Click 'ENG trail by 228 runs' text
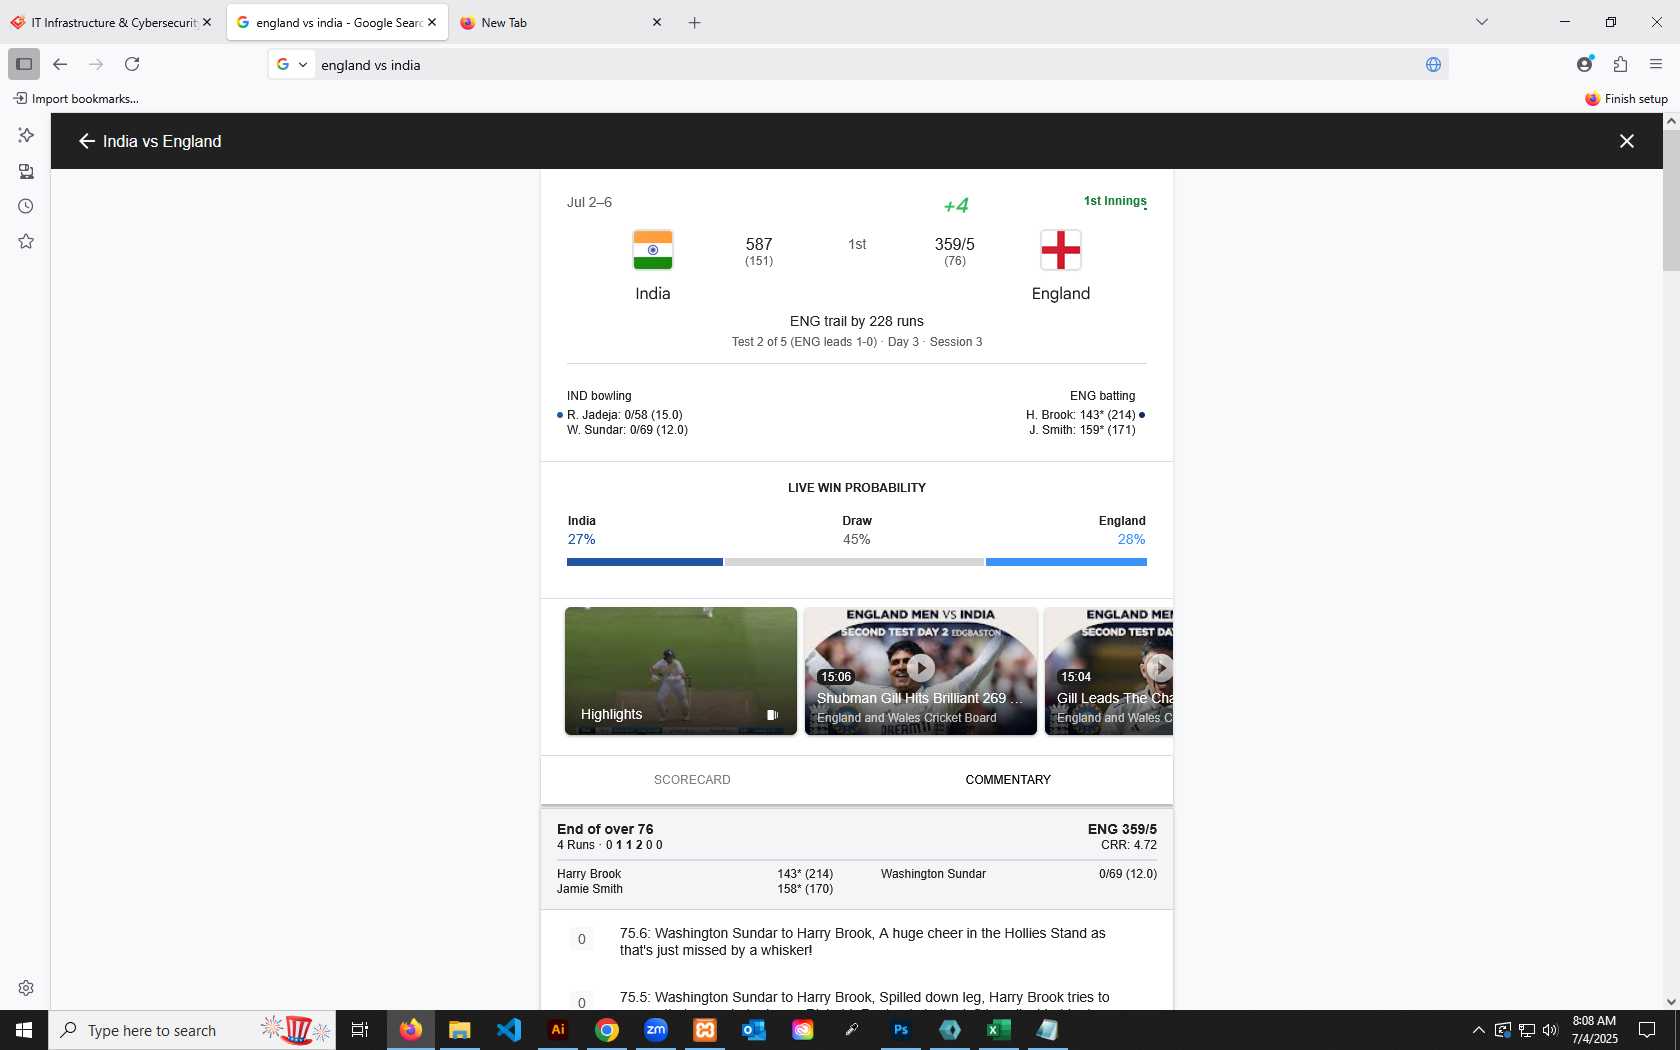Image resolution: width=1680 pixels, height=1050 pixels. click(x=857, y=321)
